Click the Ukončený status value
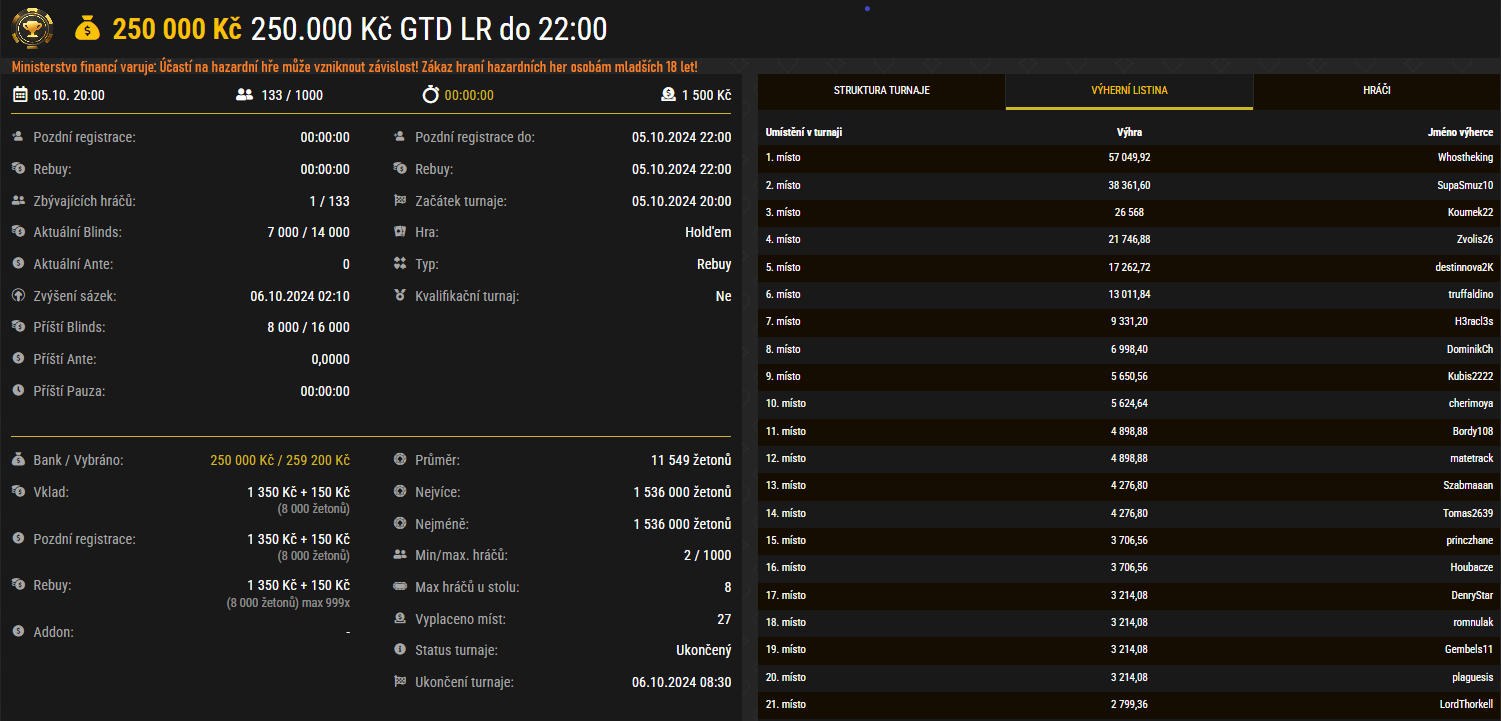This screenshot has width=1501, height=721. [704, 650]
